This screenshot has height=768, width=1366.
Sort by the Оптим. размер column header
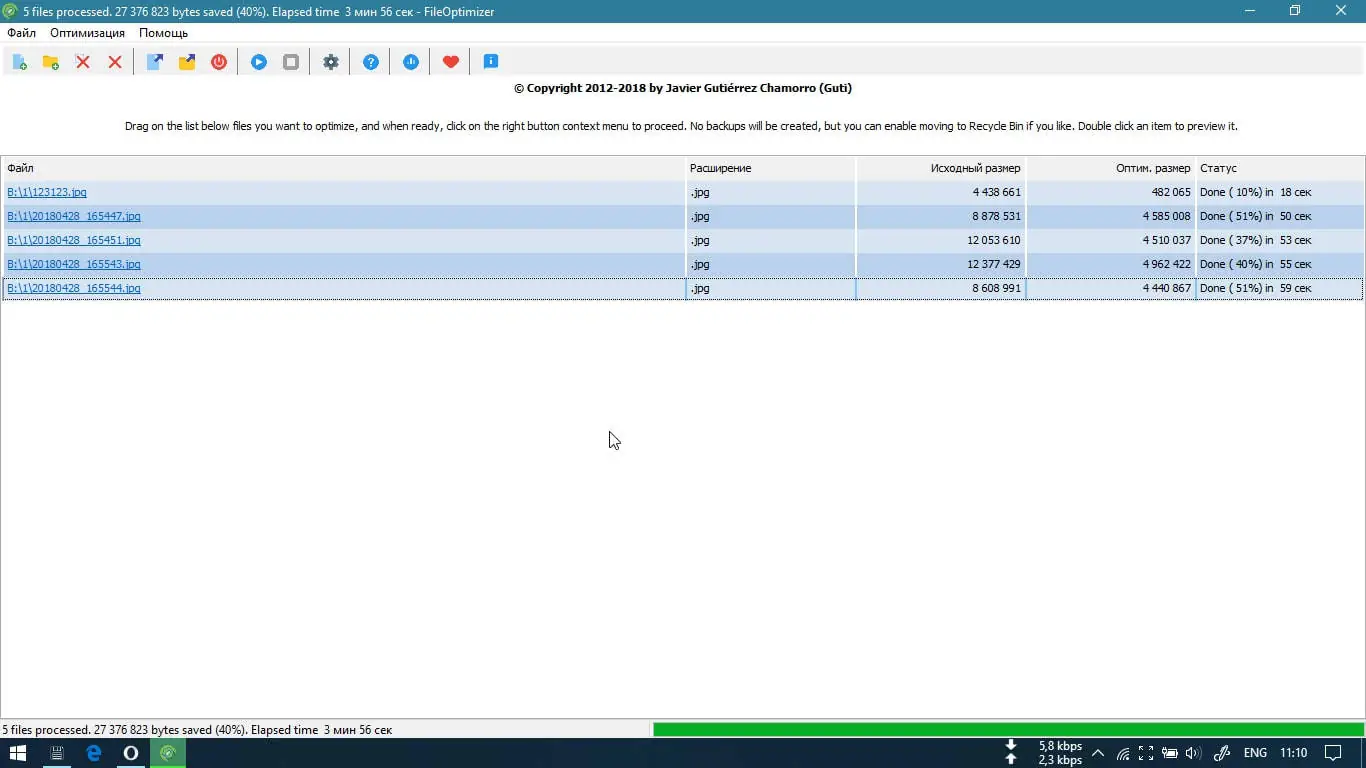(1110, 168)
